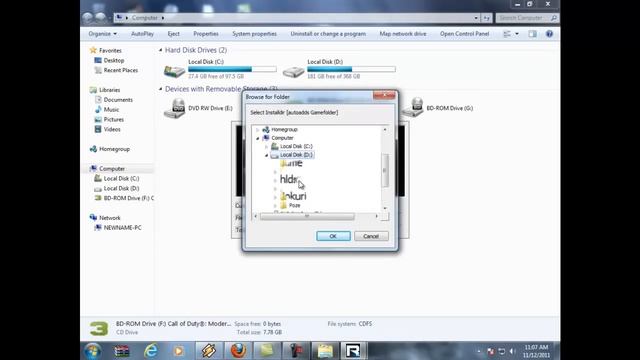
Task: Click AutoPlay in Explorer toolbar
Action: (142, 34)
